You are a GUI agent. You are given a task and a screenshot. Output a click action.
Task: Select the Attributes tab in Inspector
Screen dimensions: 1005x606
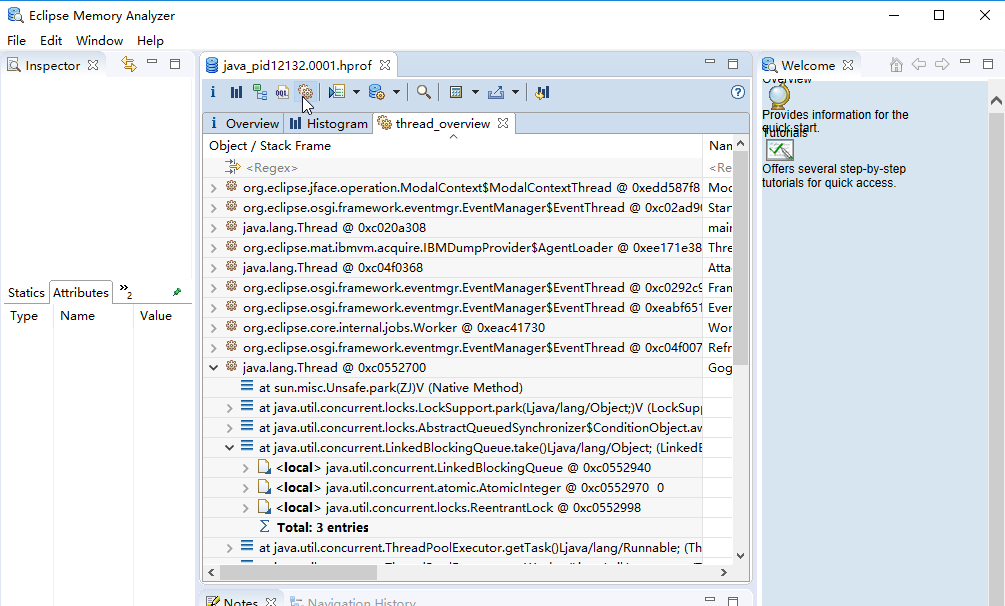81,292
